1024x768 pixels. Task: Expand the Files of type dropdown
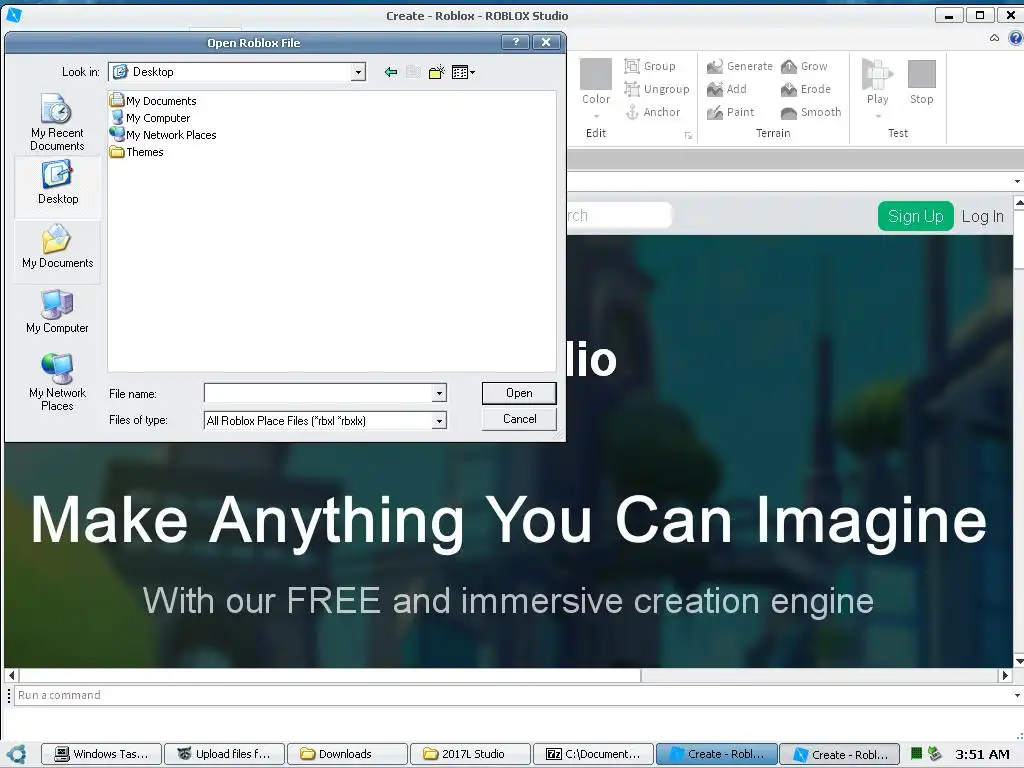[x=439, y=421]
